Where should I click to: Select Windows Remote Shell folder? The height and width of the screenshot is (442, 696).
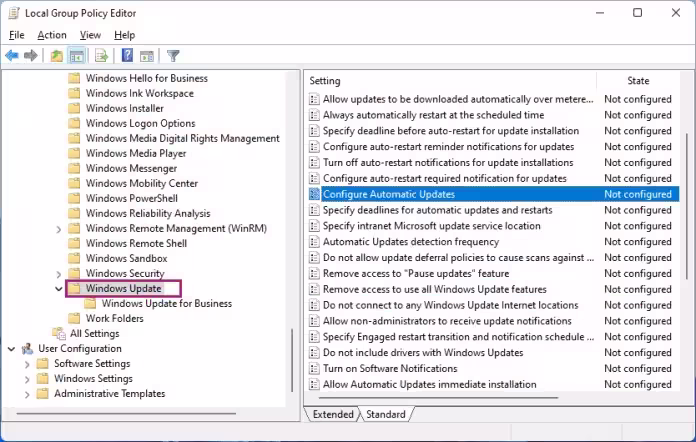(136, 243)
